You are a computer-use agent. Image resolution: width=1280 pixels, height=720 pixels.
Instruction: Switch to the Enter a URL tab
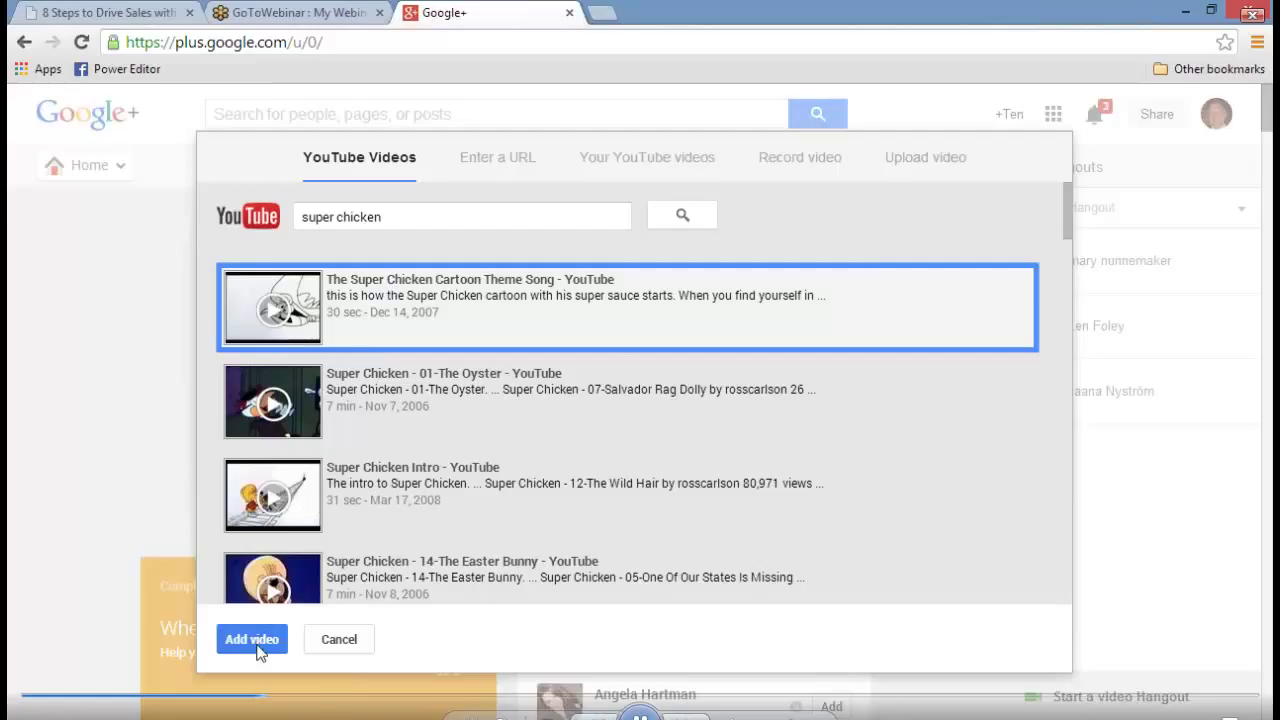coord(498,157)
